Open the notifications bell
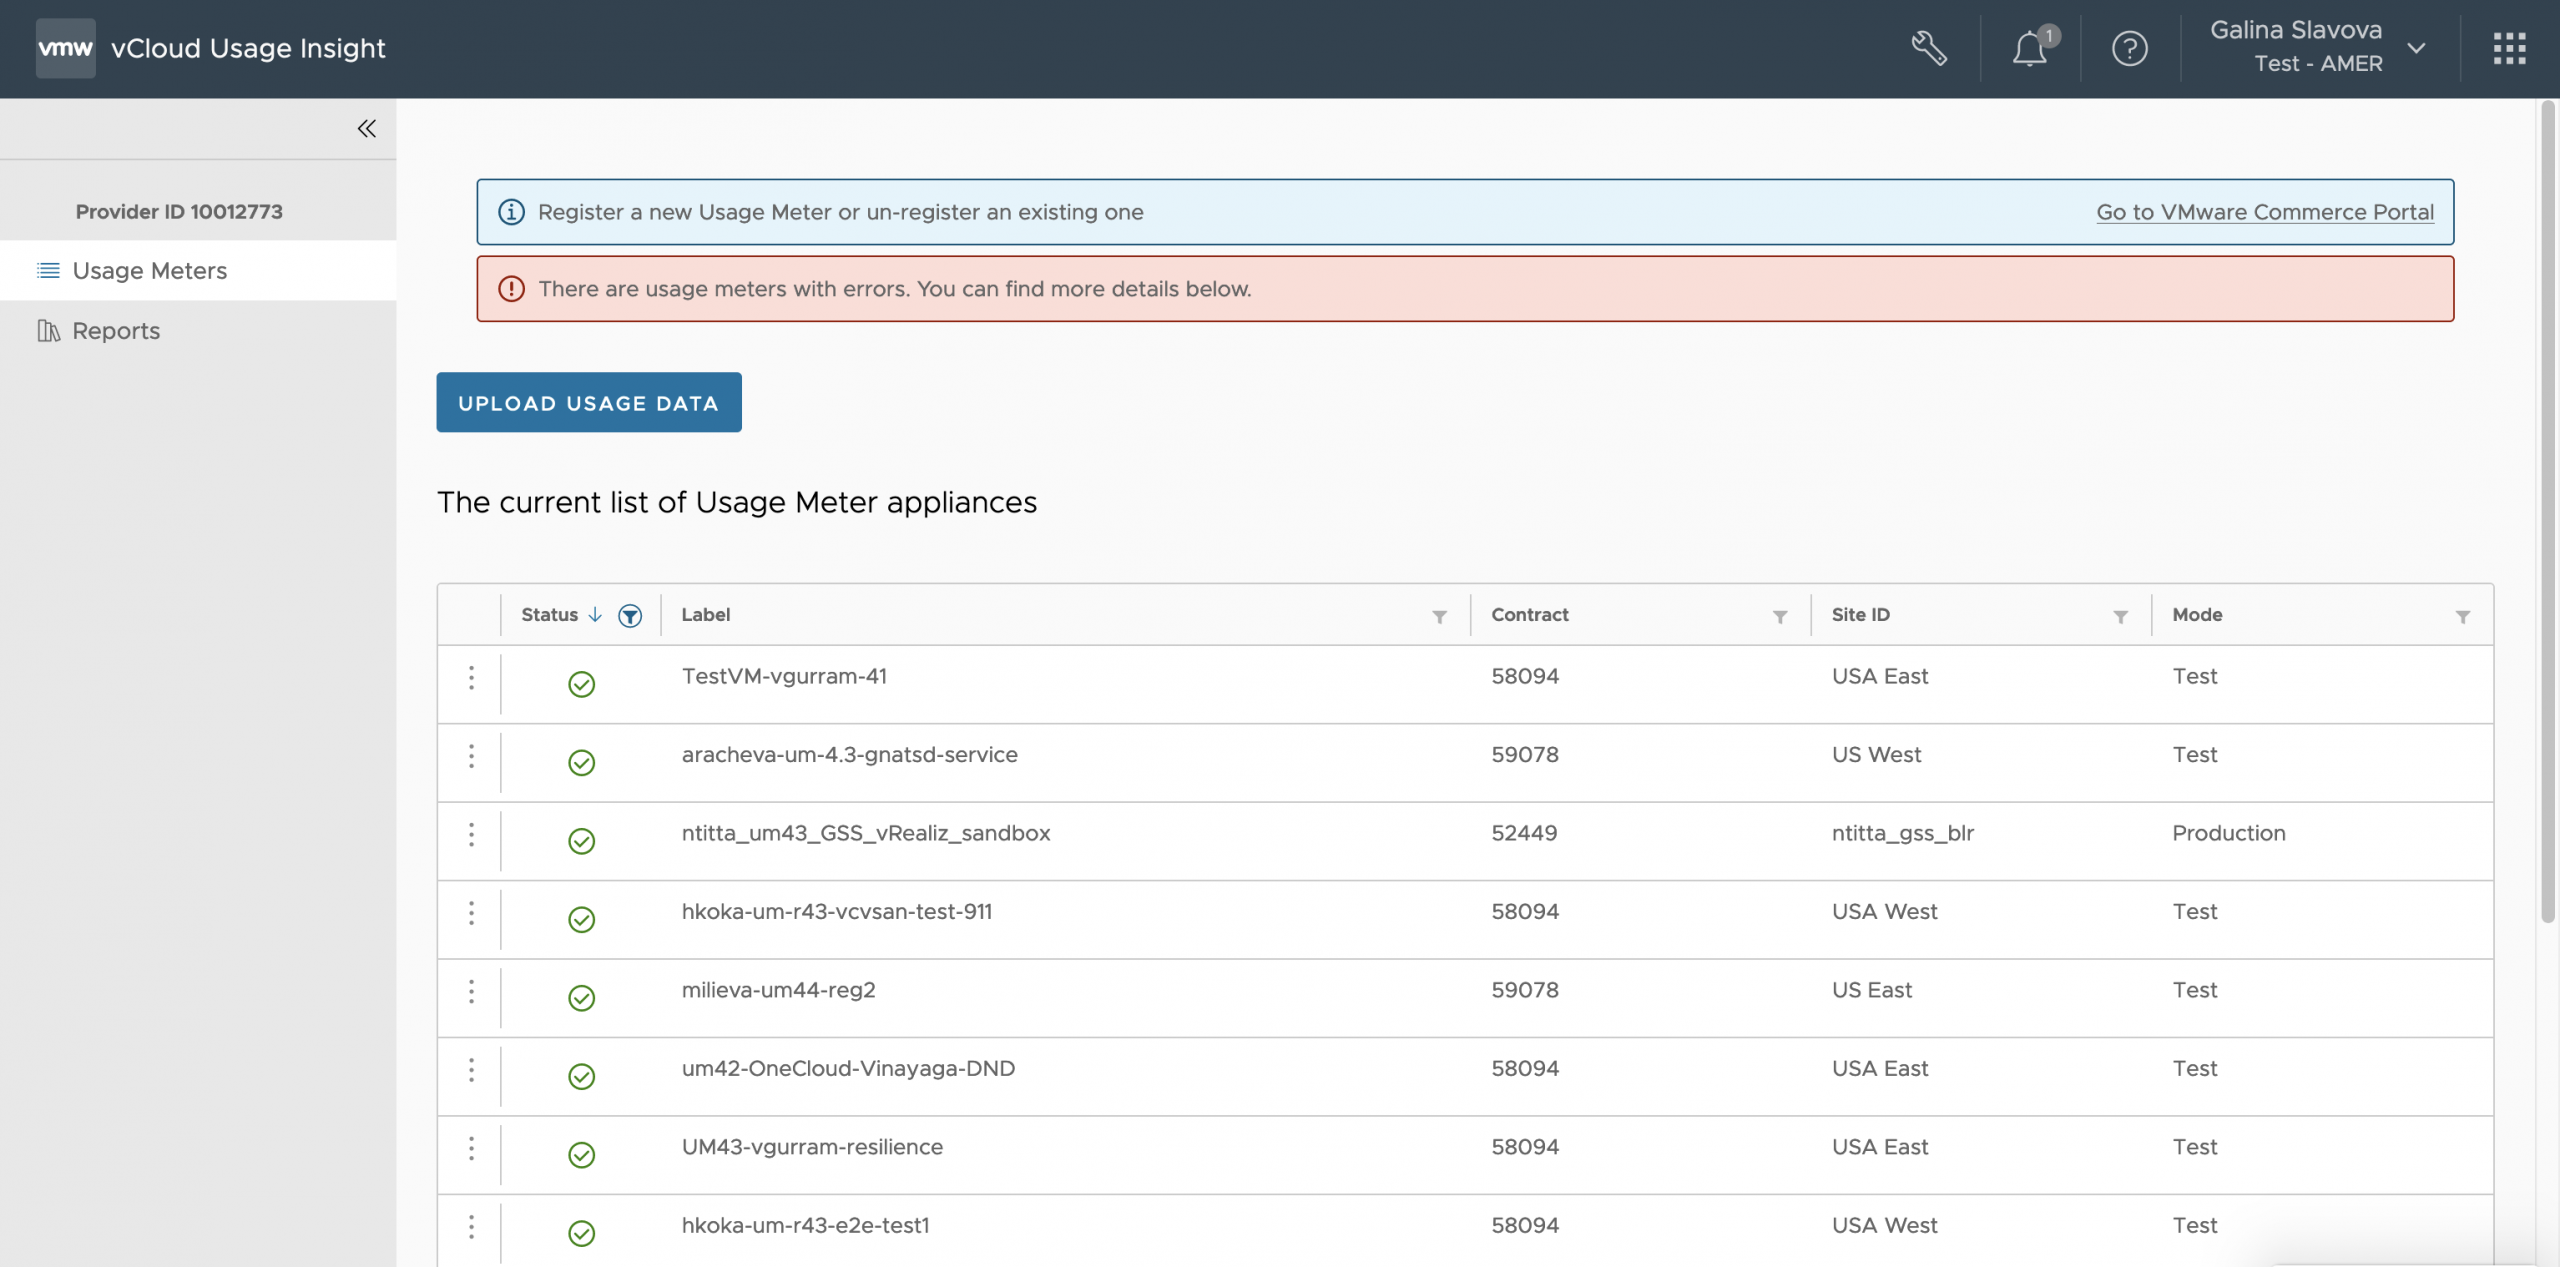This screenshot has width=2560, height=1267. (2030, 48)
